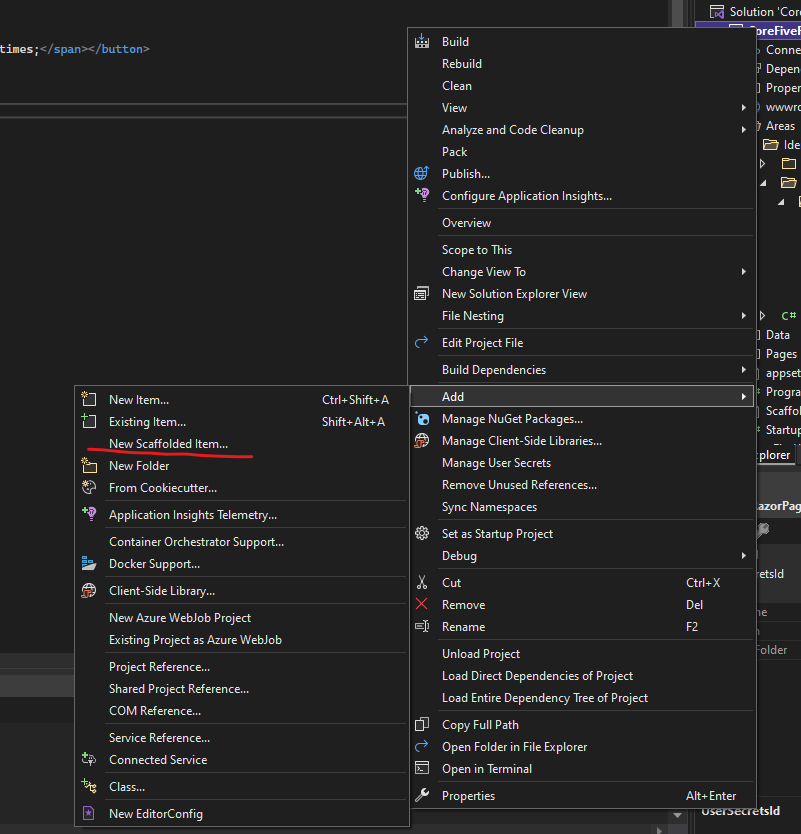Click the Properties wrench icon

422,795
